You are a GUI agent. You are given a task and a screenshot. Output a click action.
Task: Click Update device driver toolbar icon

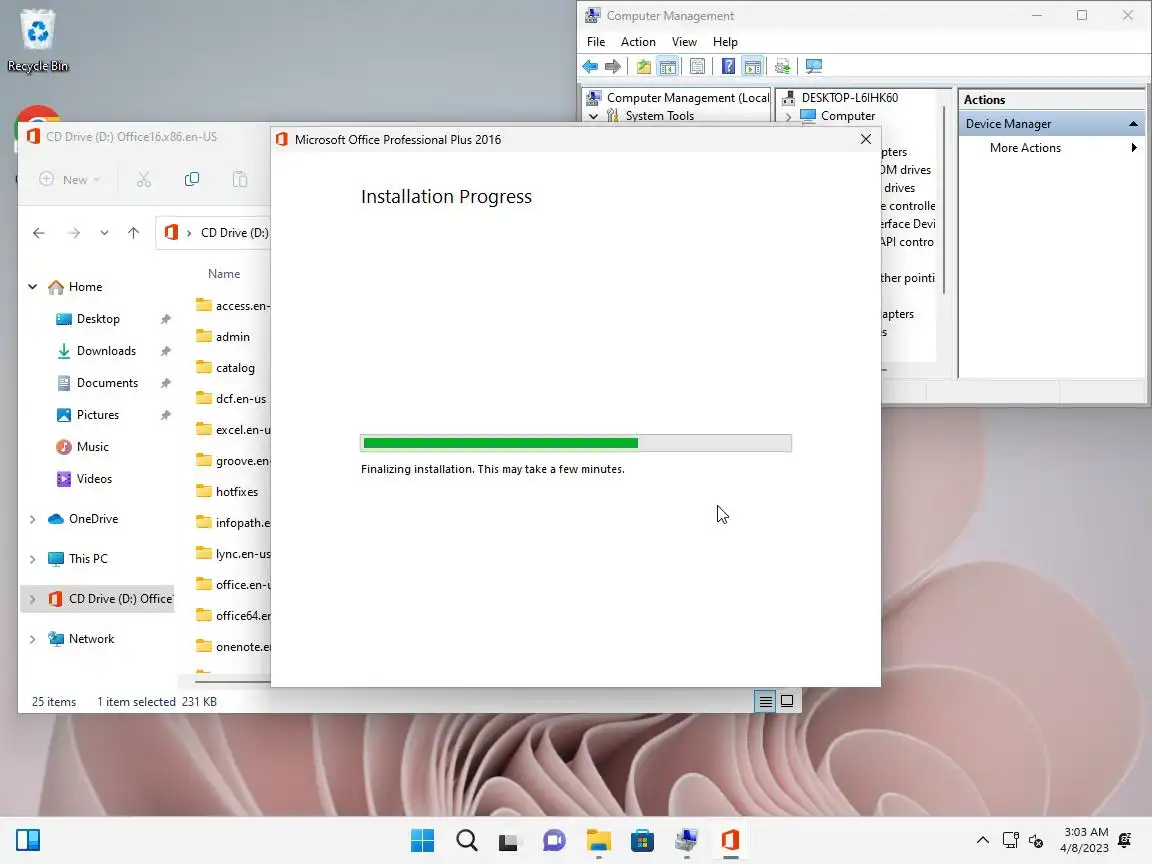[x=782, y=67]
